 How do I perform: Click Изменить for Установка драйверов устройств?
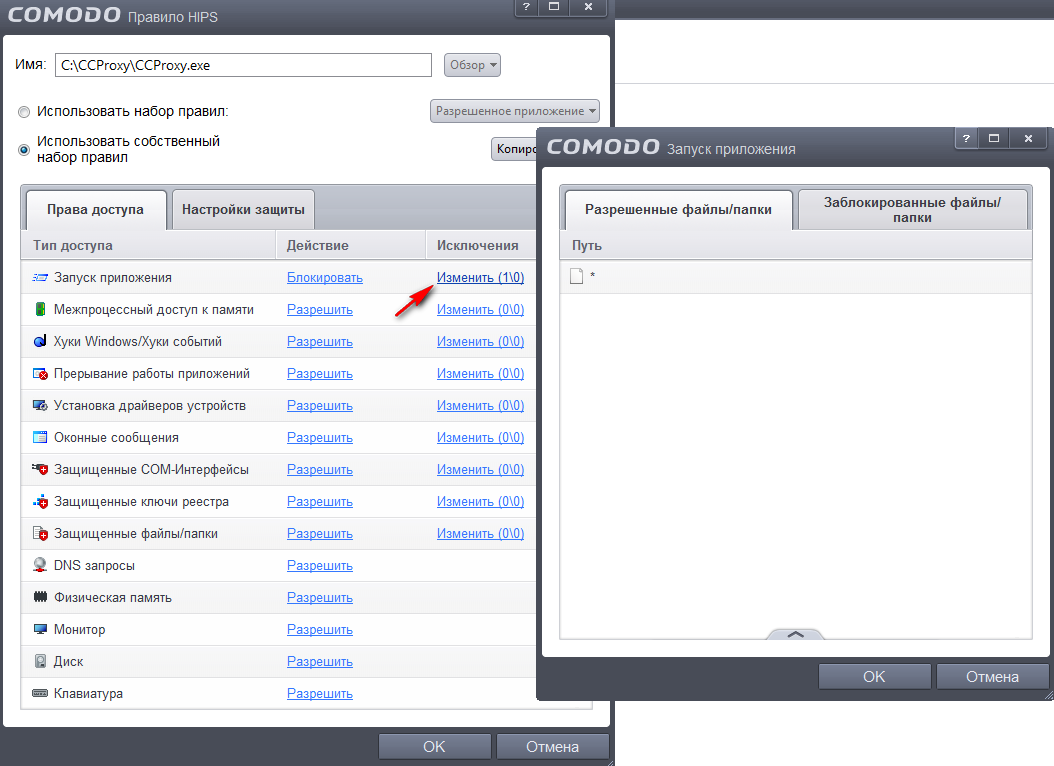[481, 406]
